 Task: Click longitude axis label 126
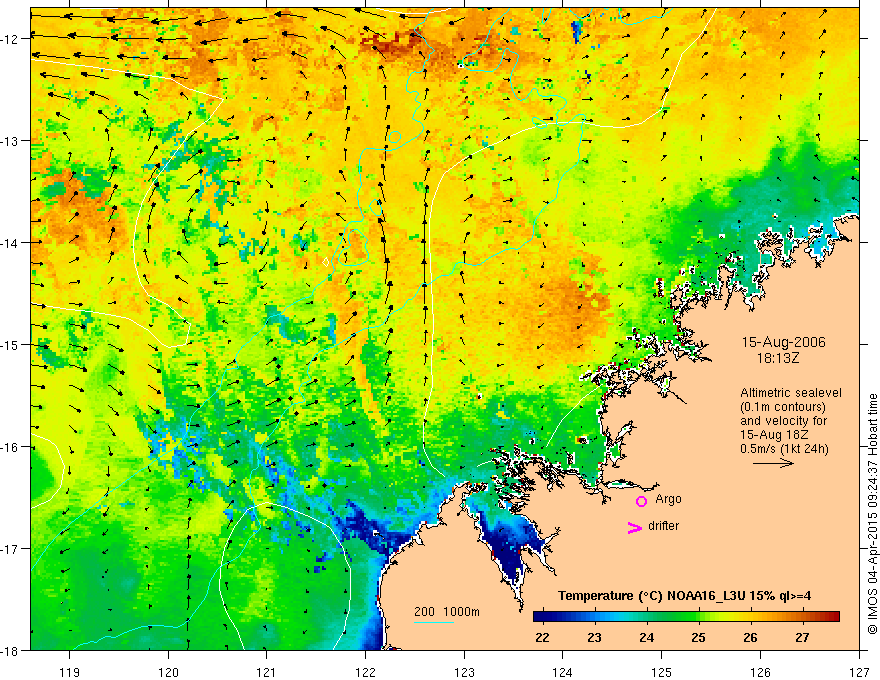[760, 672]
